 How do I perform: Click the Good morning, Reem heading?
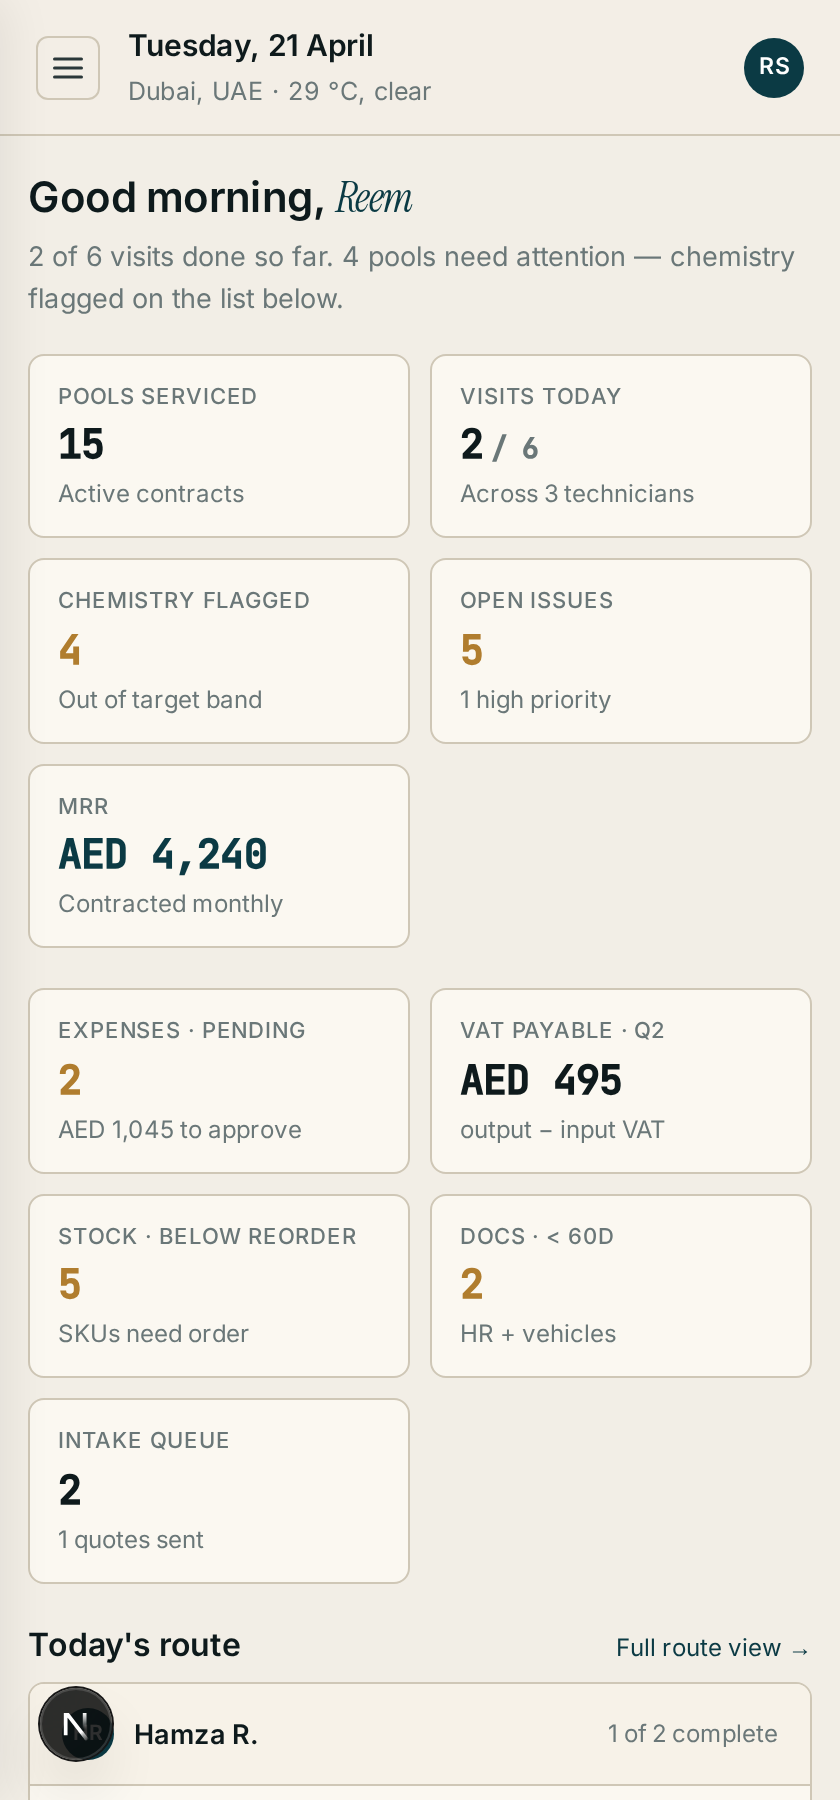[221, 198]
